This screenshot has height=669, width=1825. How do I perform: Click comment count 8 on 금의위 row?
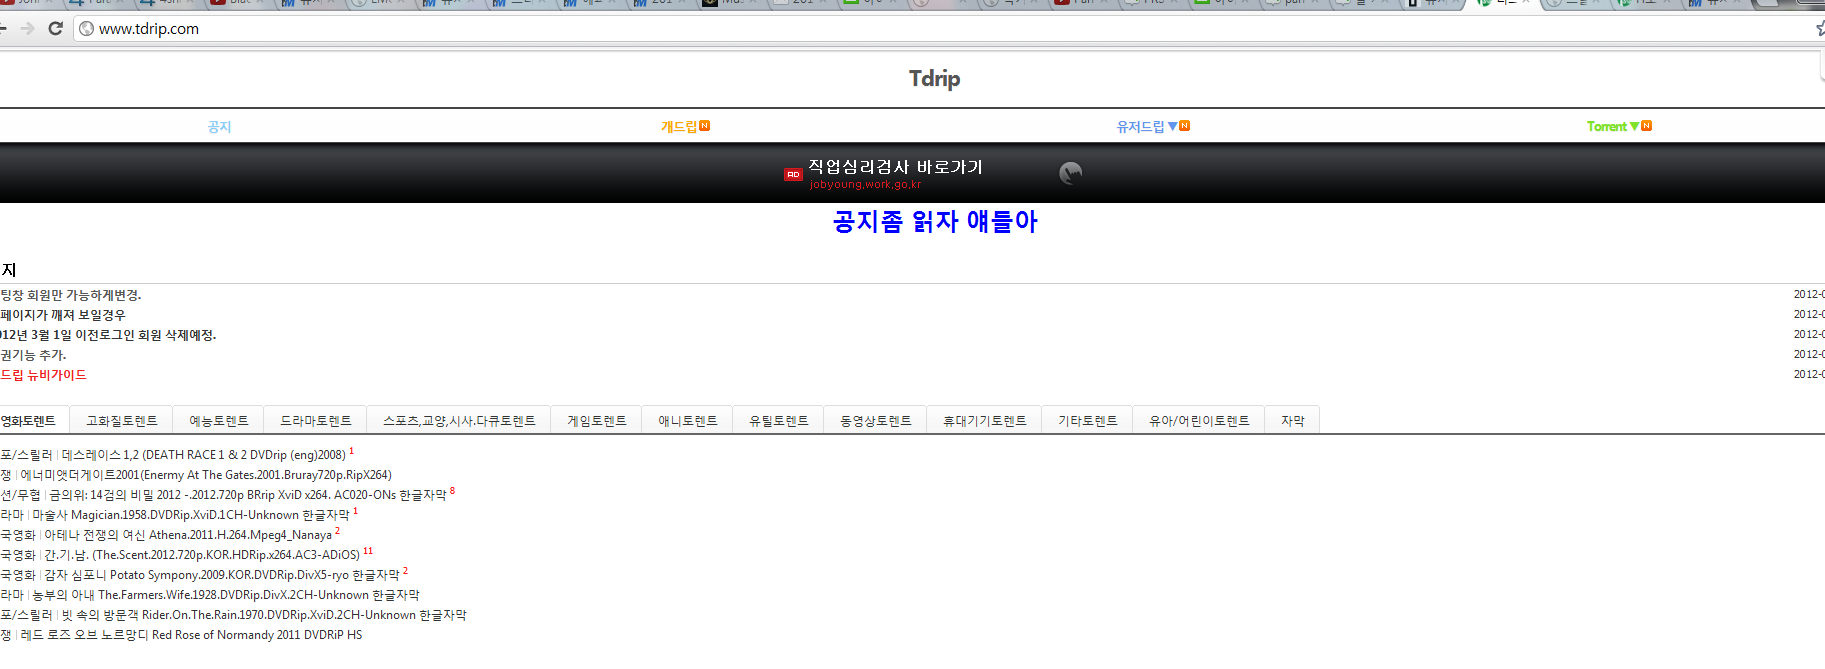[x=452, y=491]
